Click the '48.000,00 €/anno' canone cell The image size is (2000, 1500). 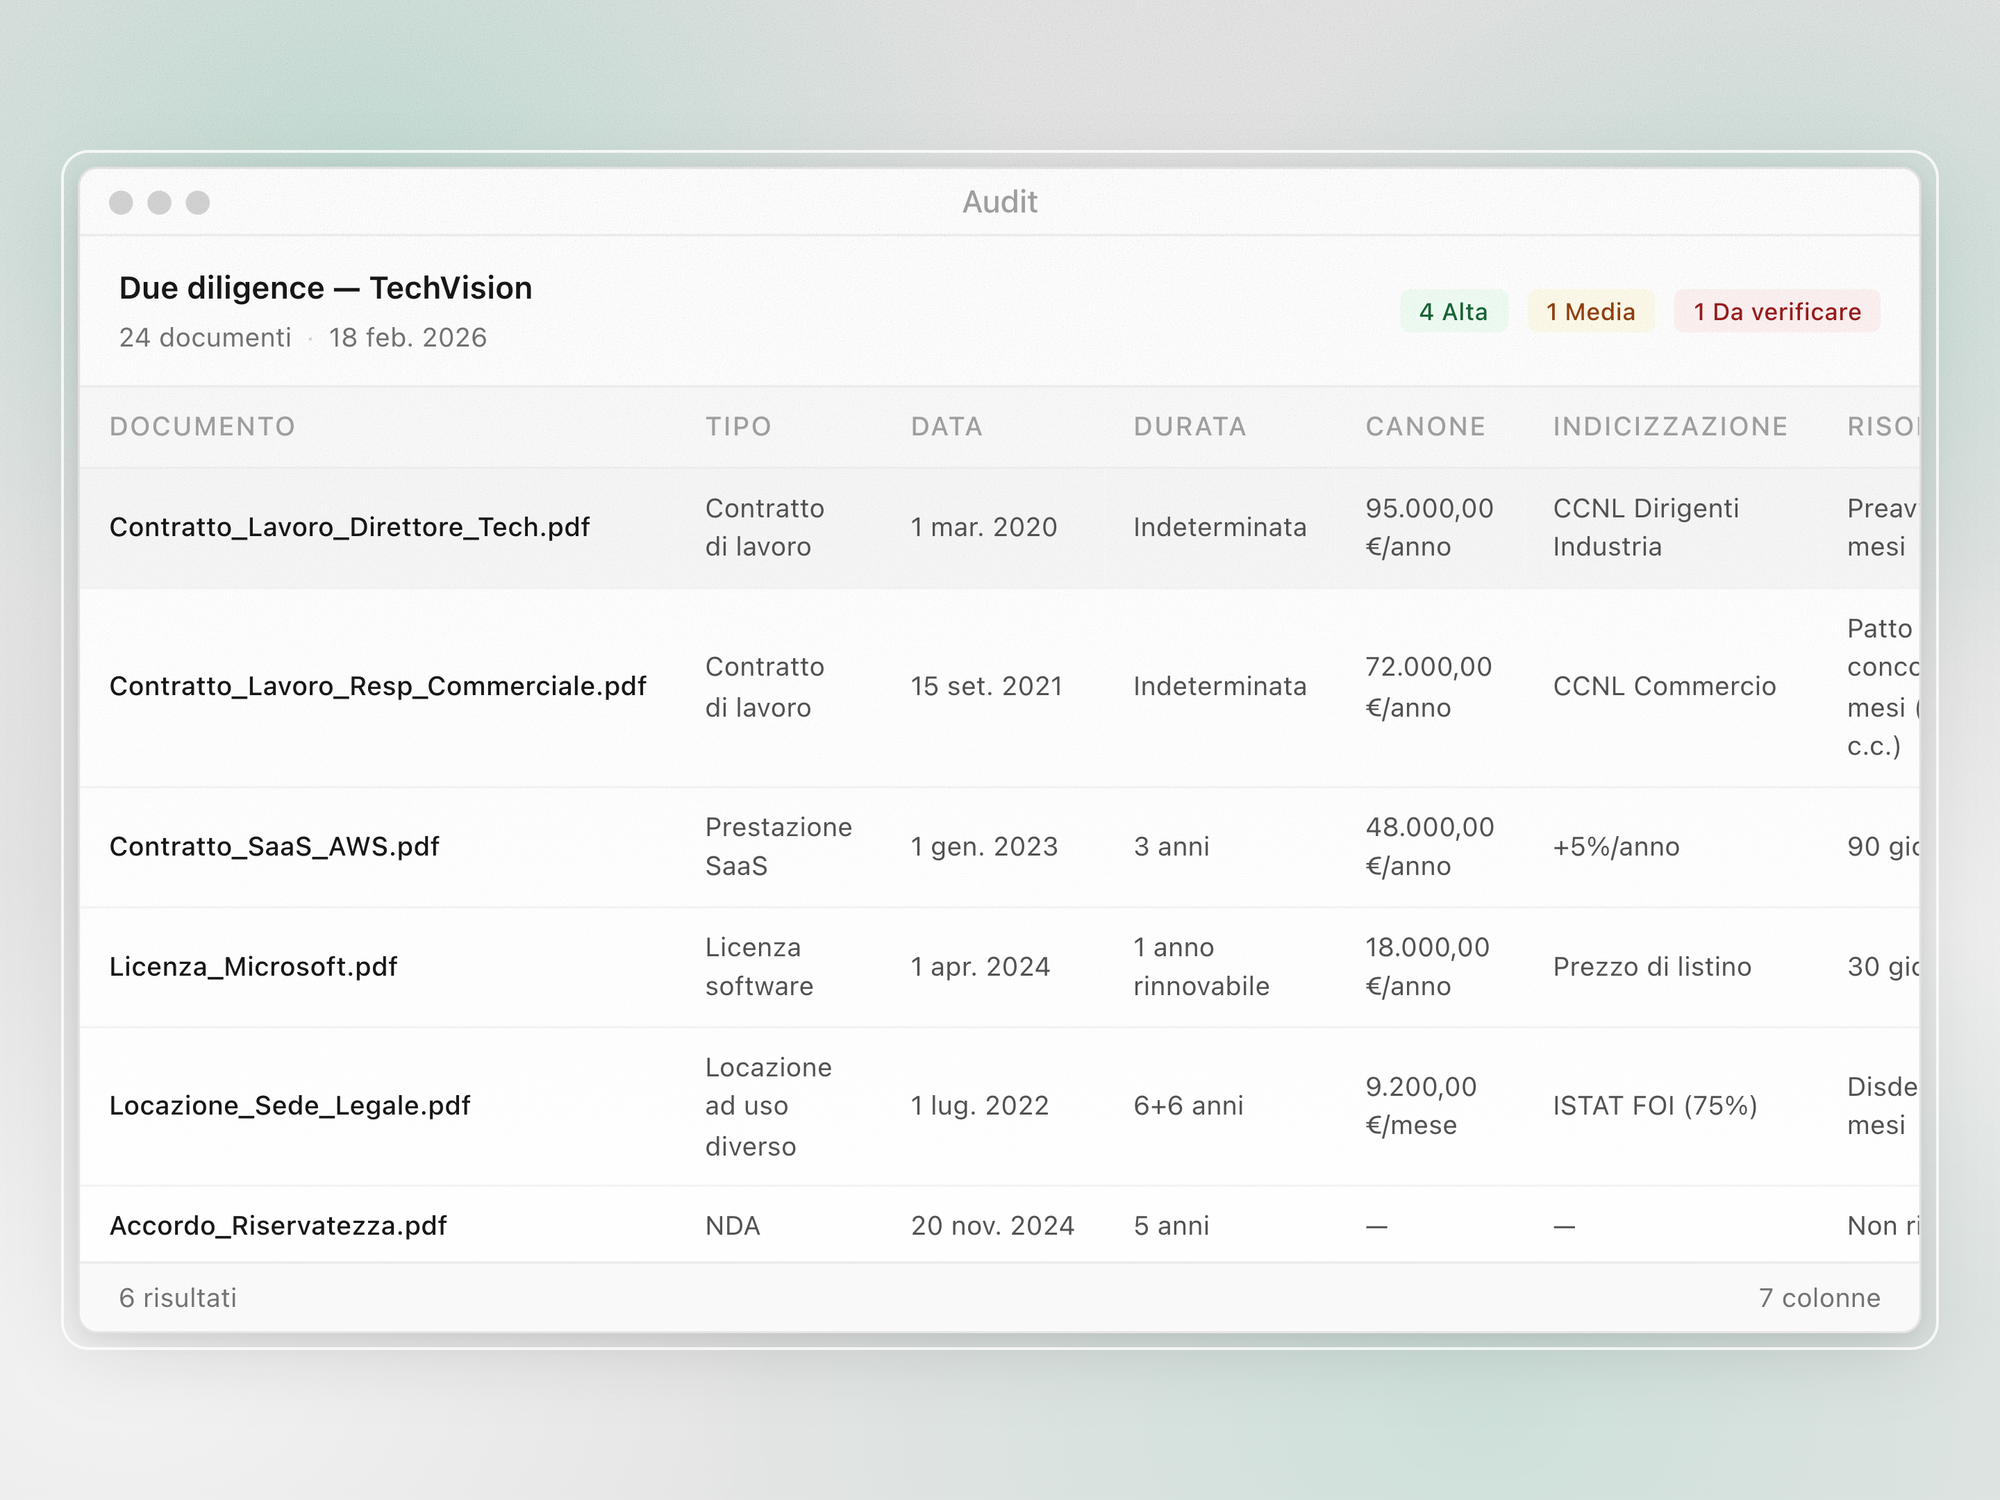pyautogui.click(x=1429, y=846)
